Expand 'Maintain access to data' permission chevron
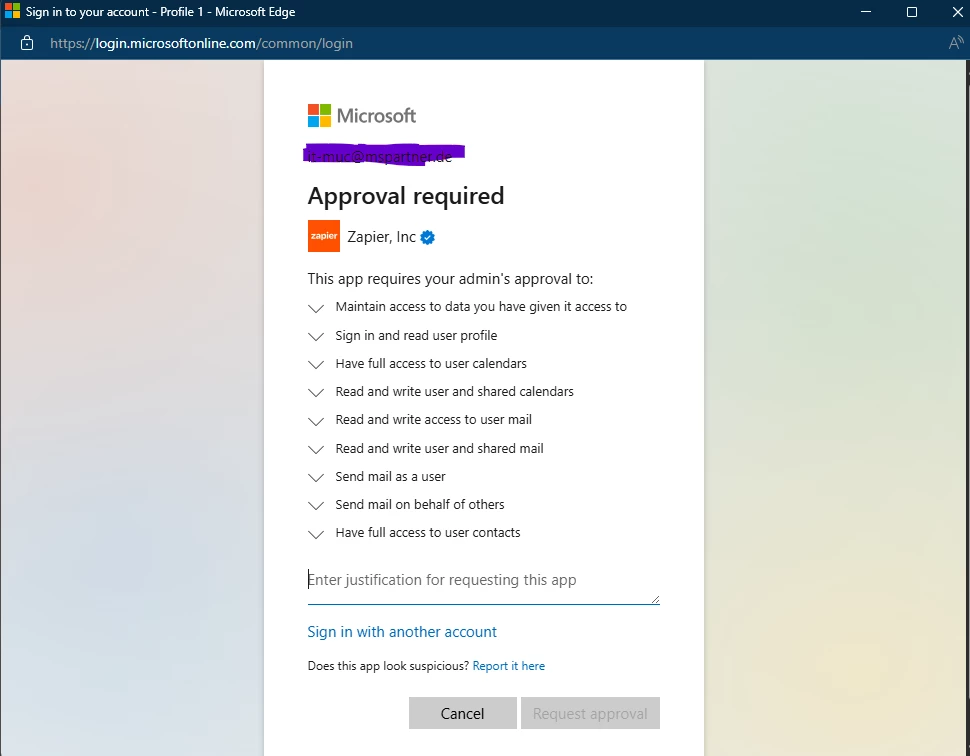The height and width of the screenshot is (756, 970). pos(316,308)
